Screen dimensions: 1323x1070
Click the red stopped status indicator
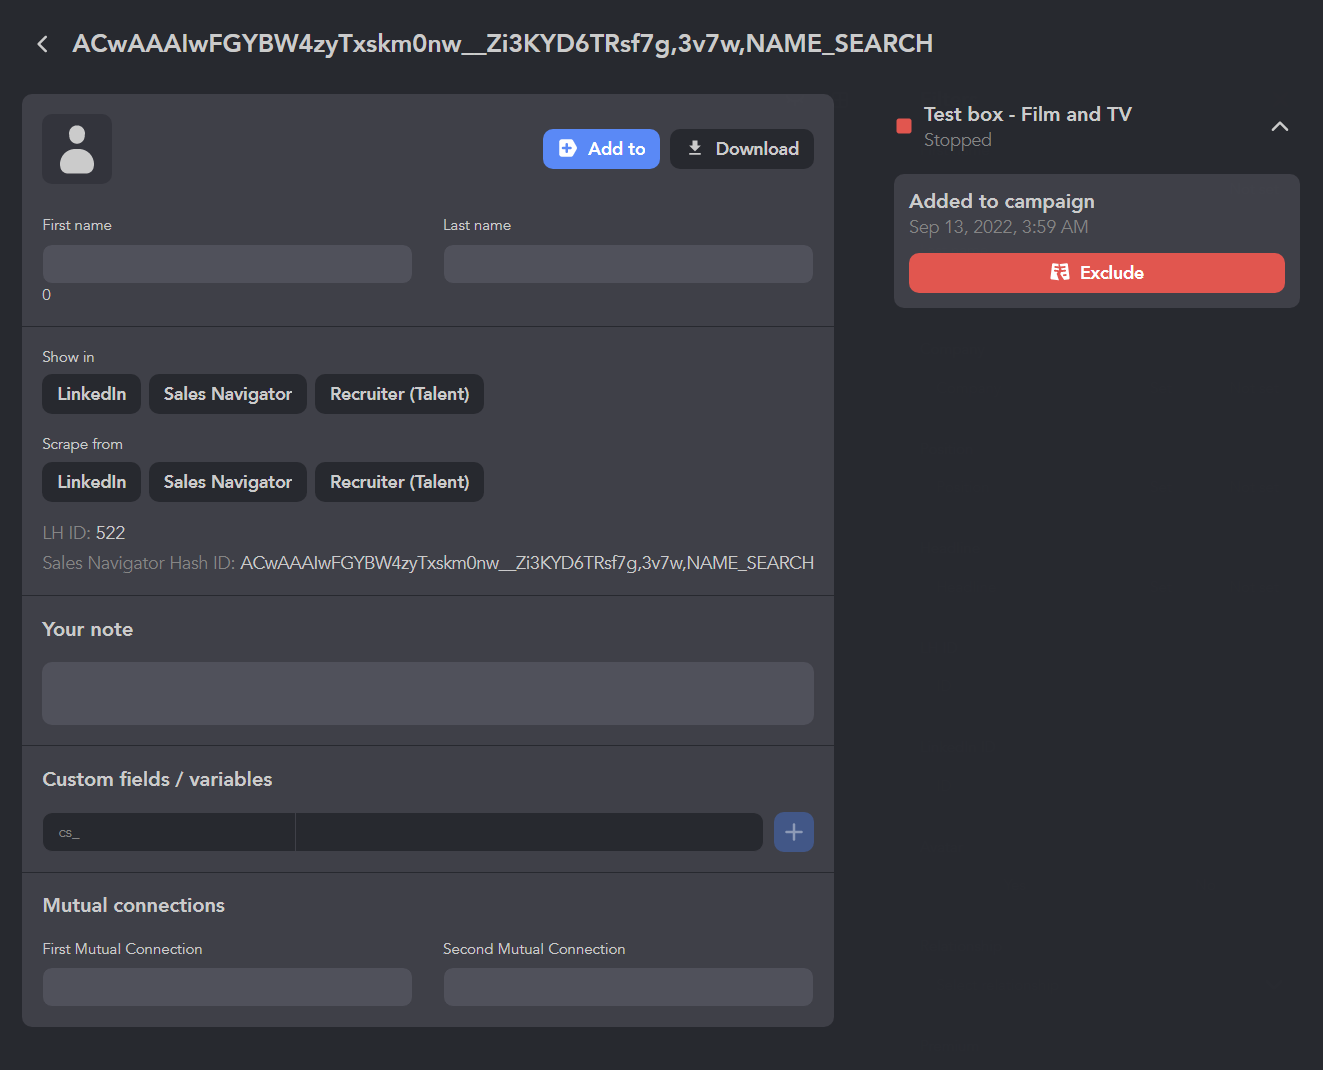(x=904, y=126)
